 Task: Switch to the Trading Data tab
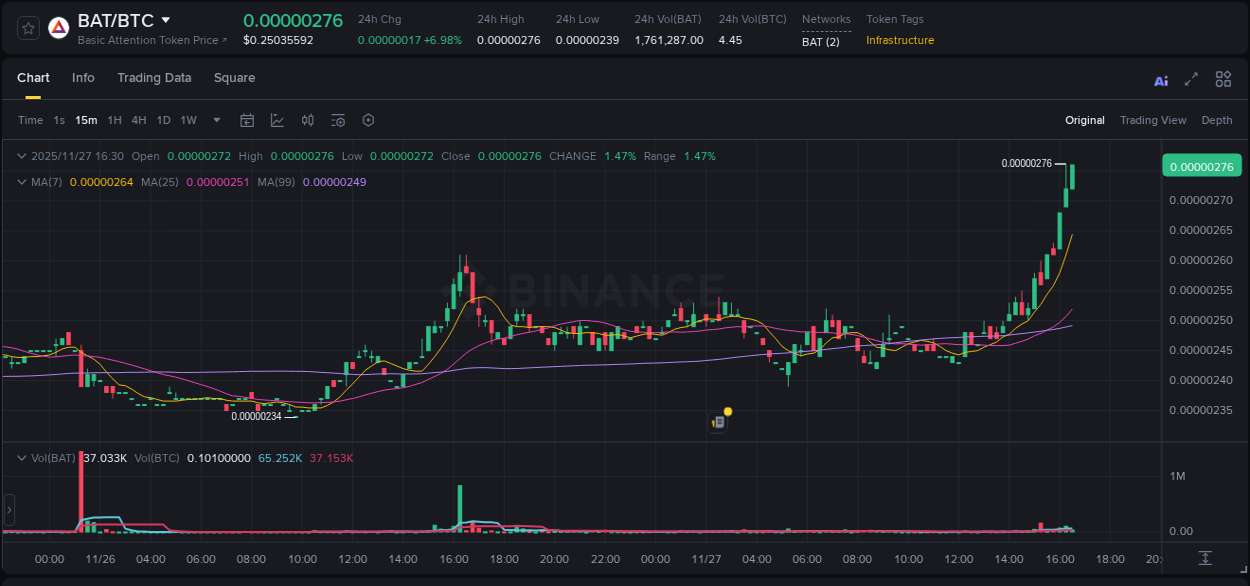[x=154, y=78]
